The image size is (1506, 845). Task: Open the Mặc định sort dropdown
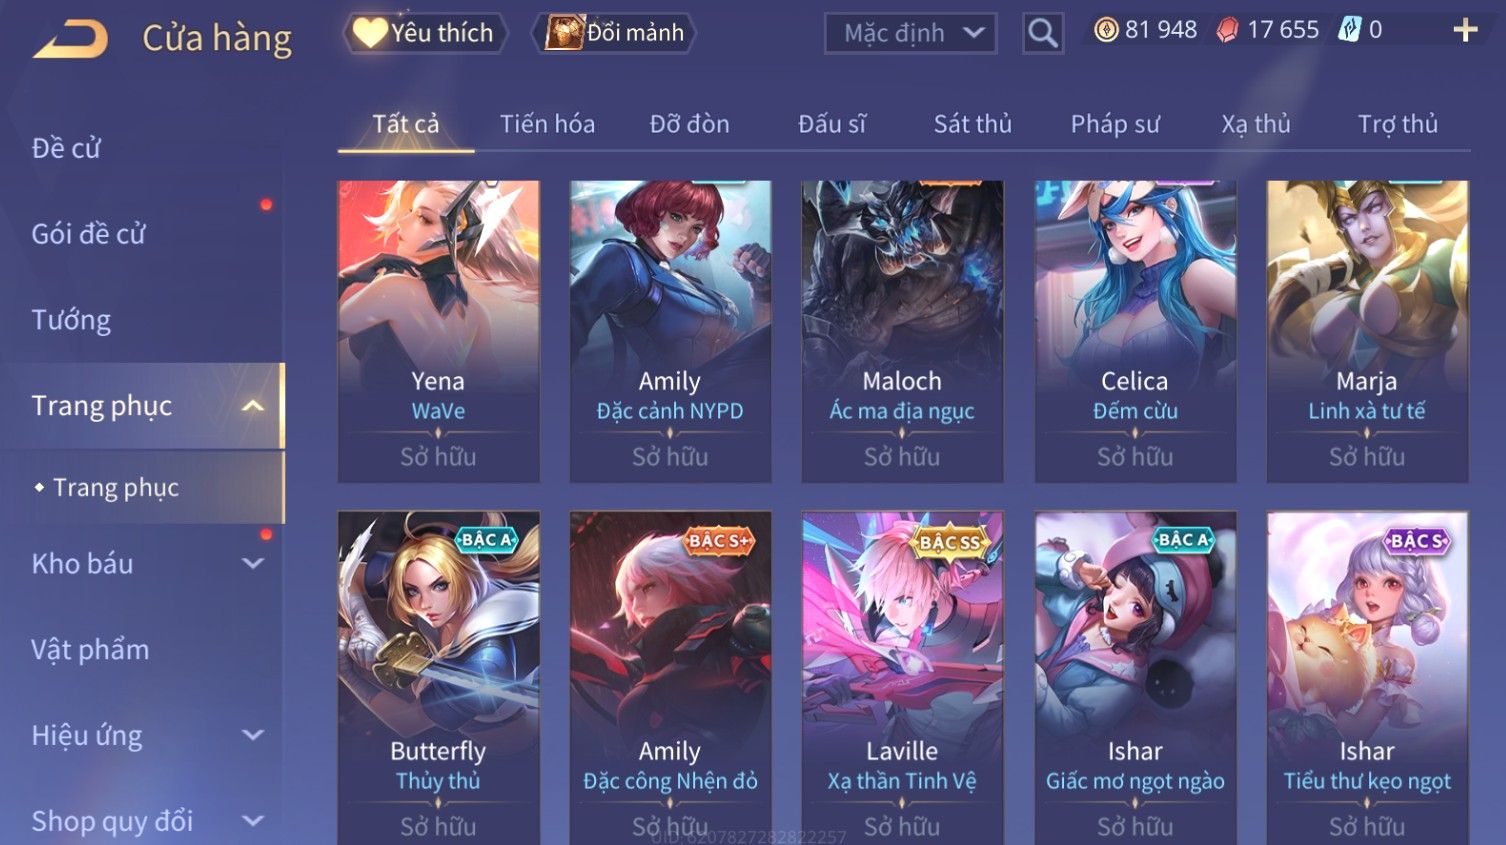coord(910,33)
